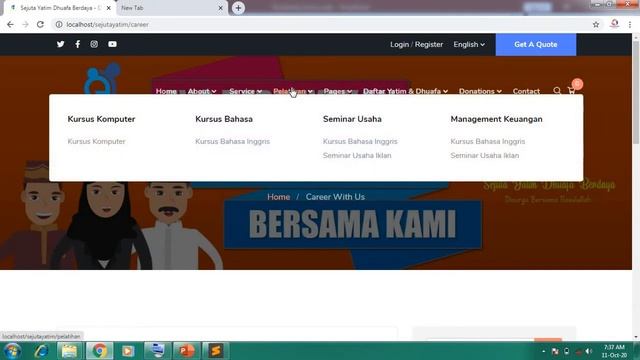Expand the Pages menu dropdown
The width and height of the screenshot is (640, 360).
point(338,91)
